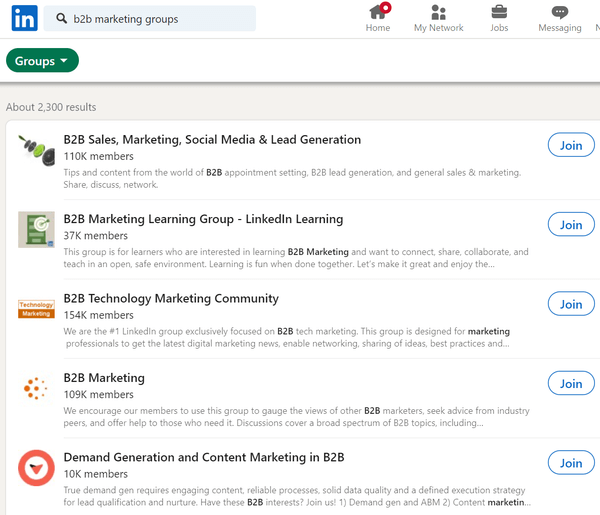Join the Demand Generation and Content Marketing group
Image resolution: width=600 pixels, height=515 pixels.
pyautogui.click(x=571, y=463)
